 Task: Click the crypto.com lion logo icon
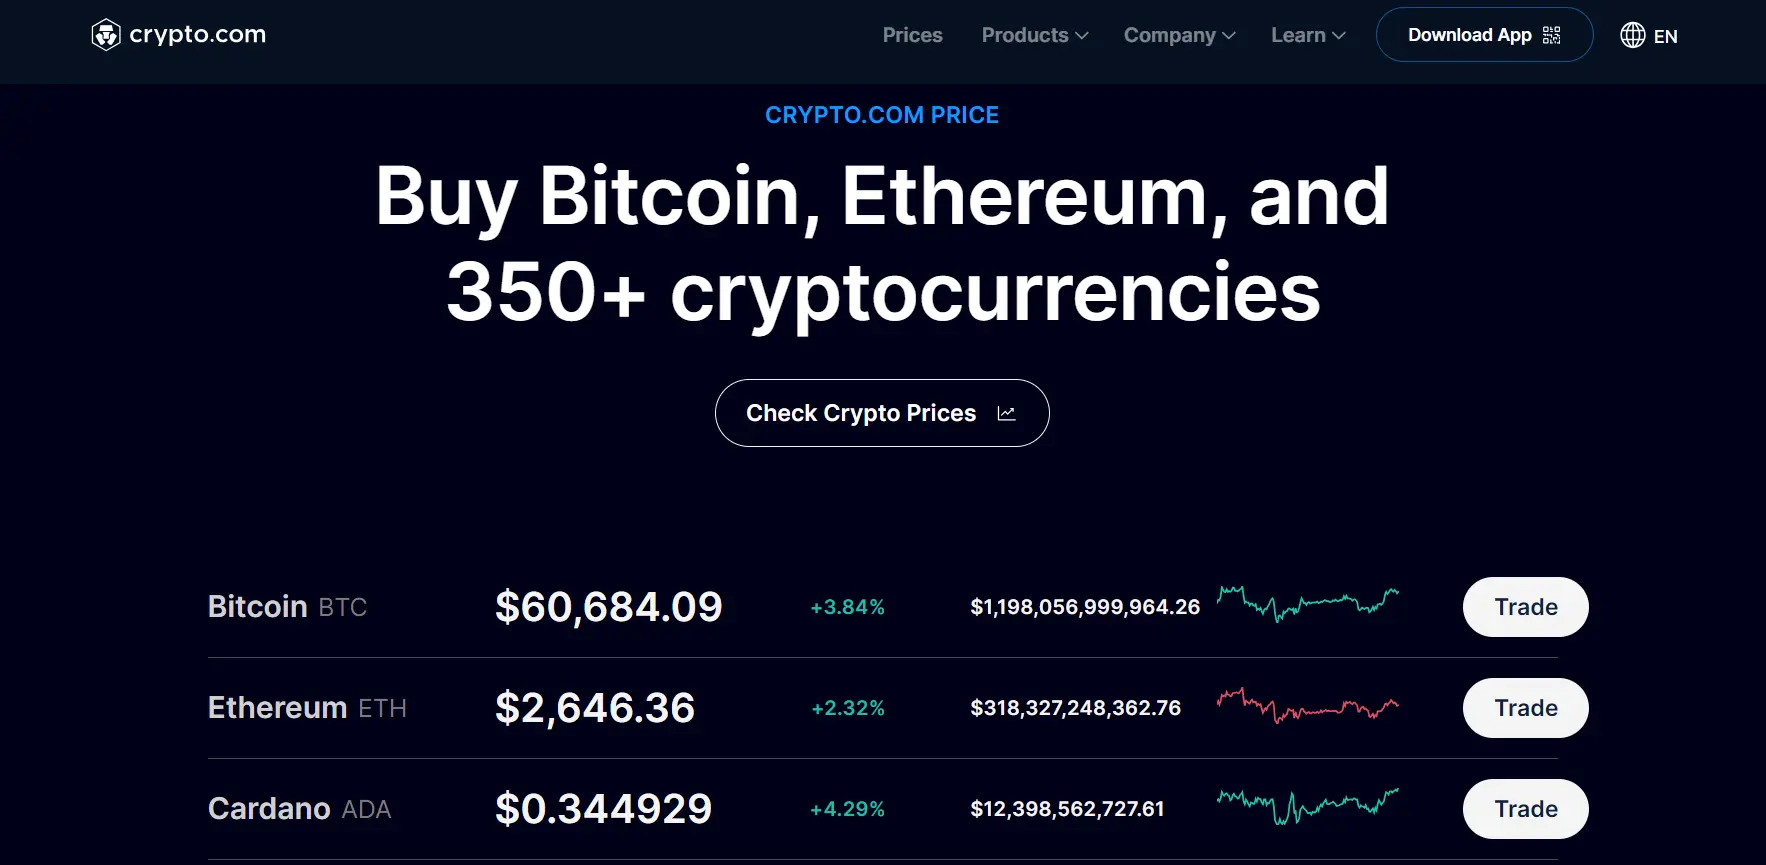[x=106, y=35]
